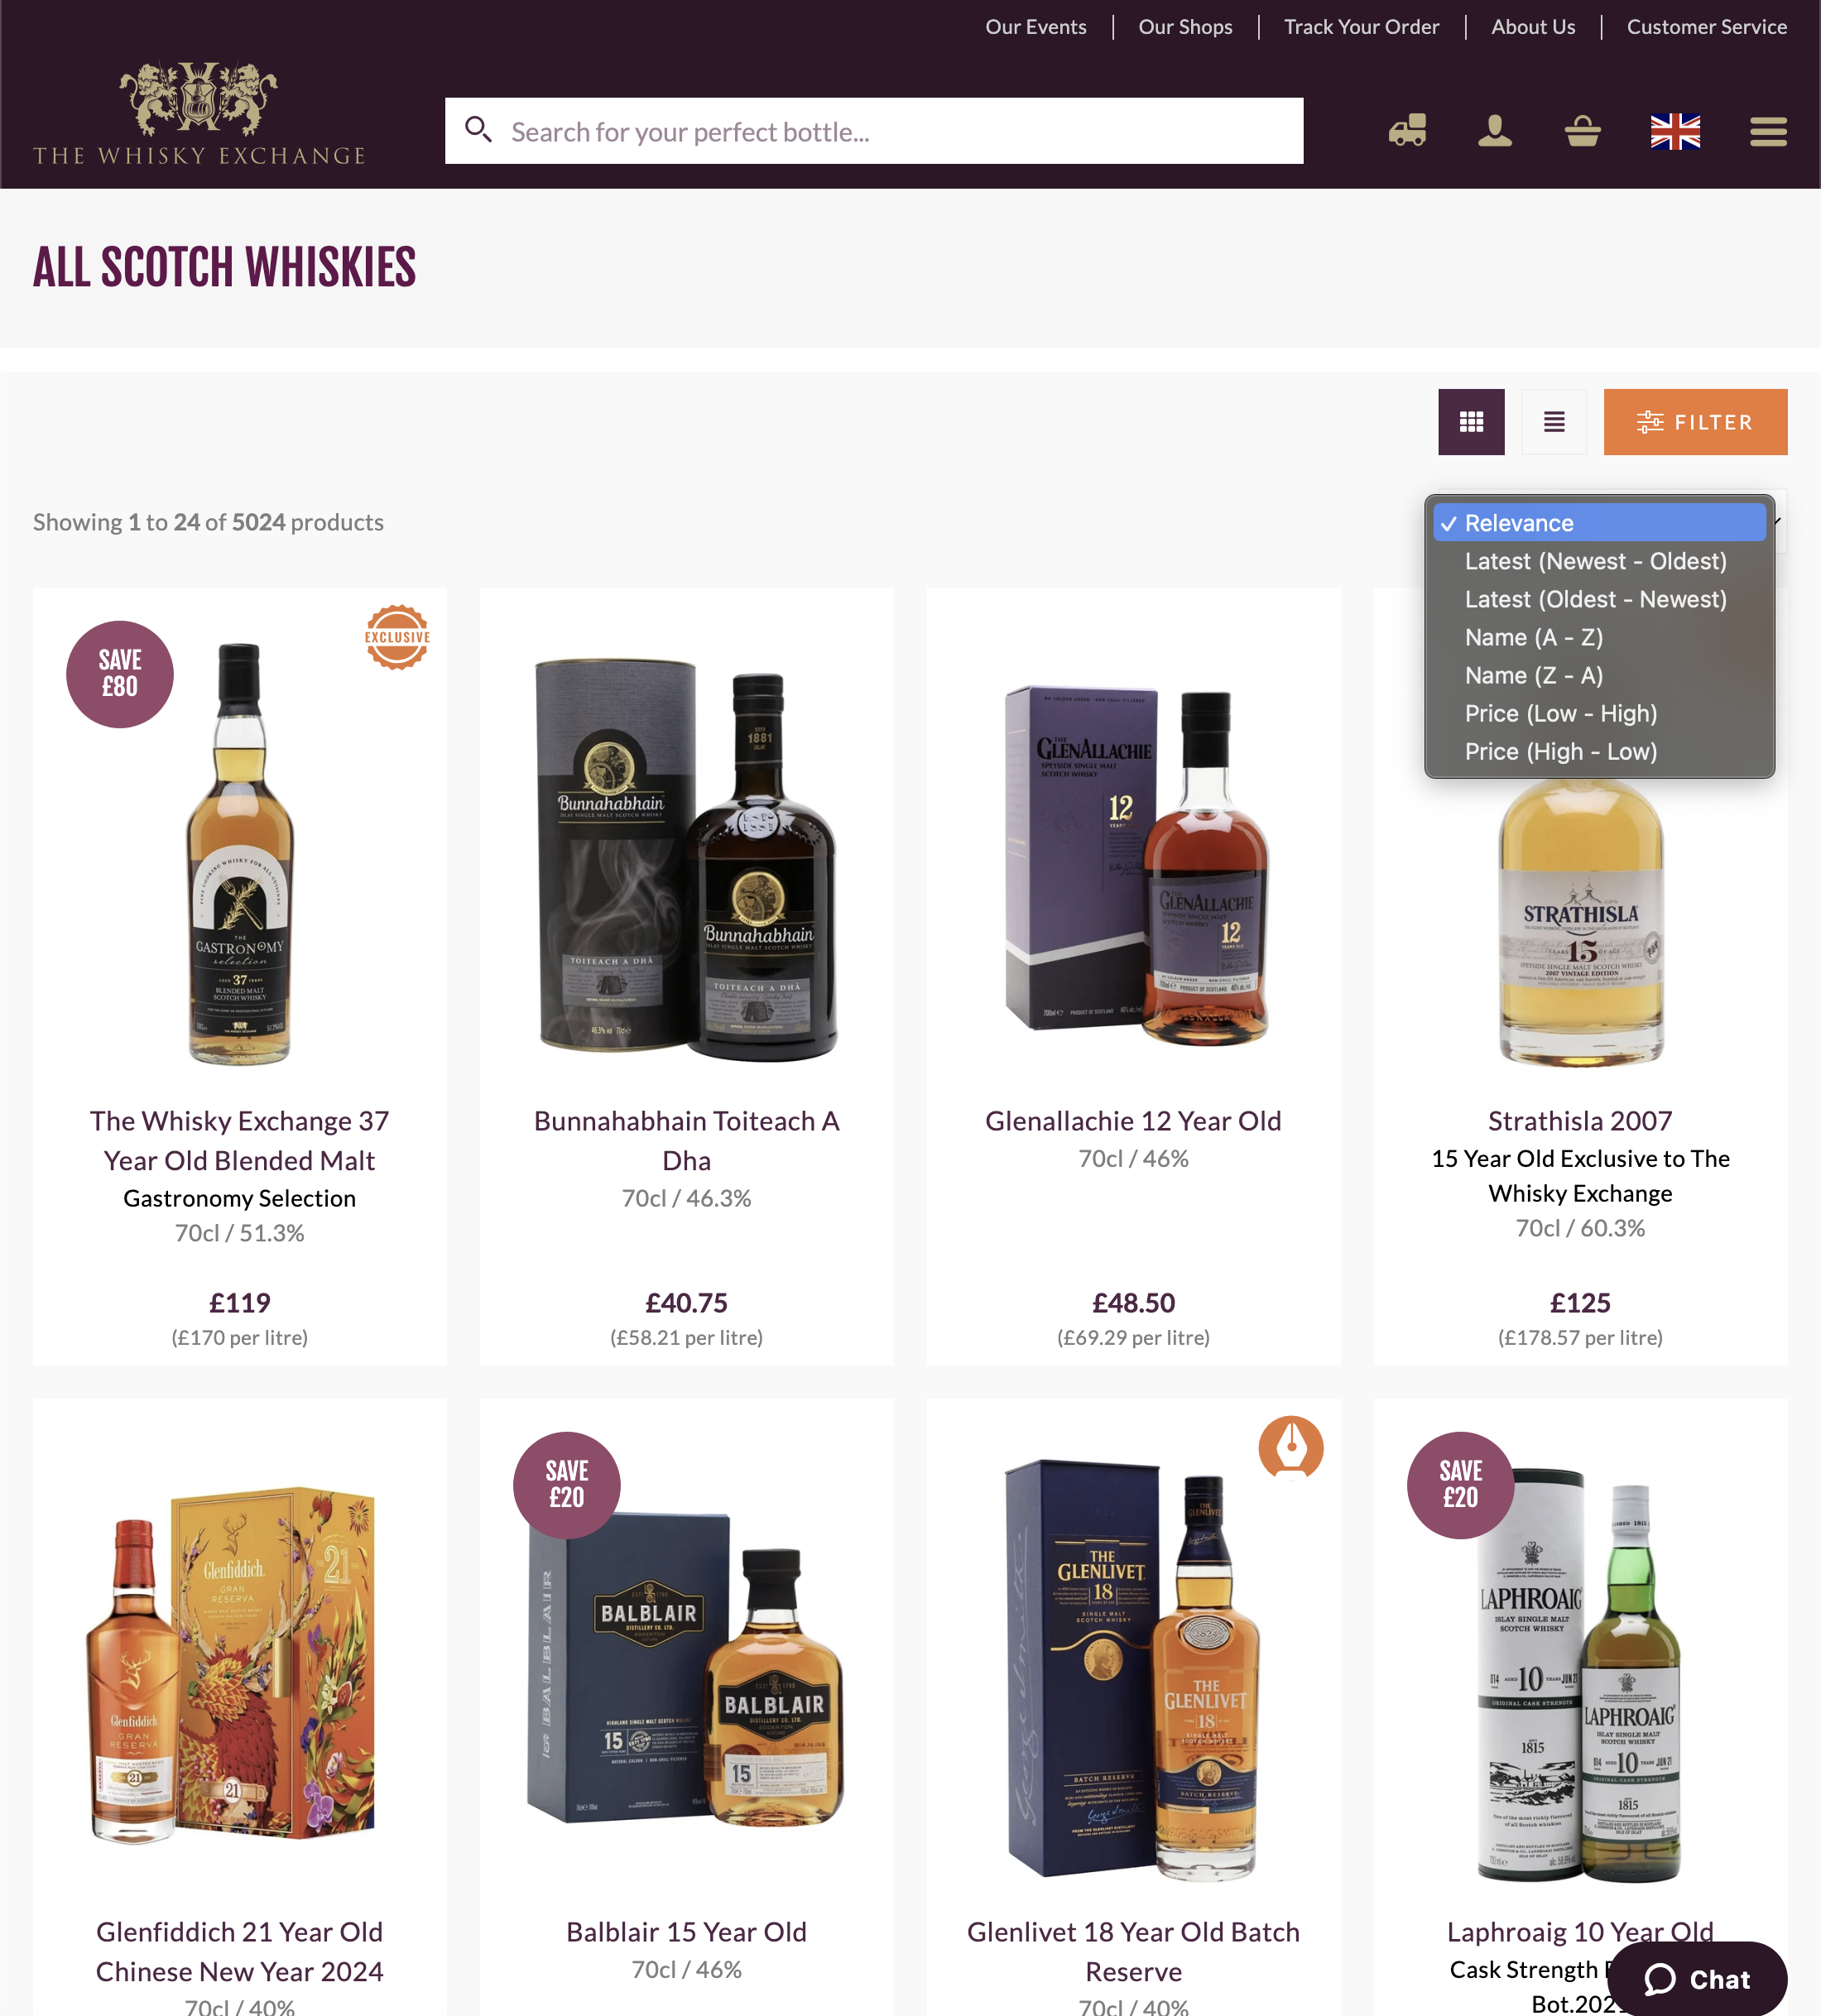Switch to grid view
The height and width of the screenshot is (2016, 1821).
1471,422
